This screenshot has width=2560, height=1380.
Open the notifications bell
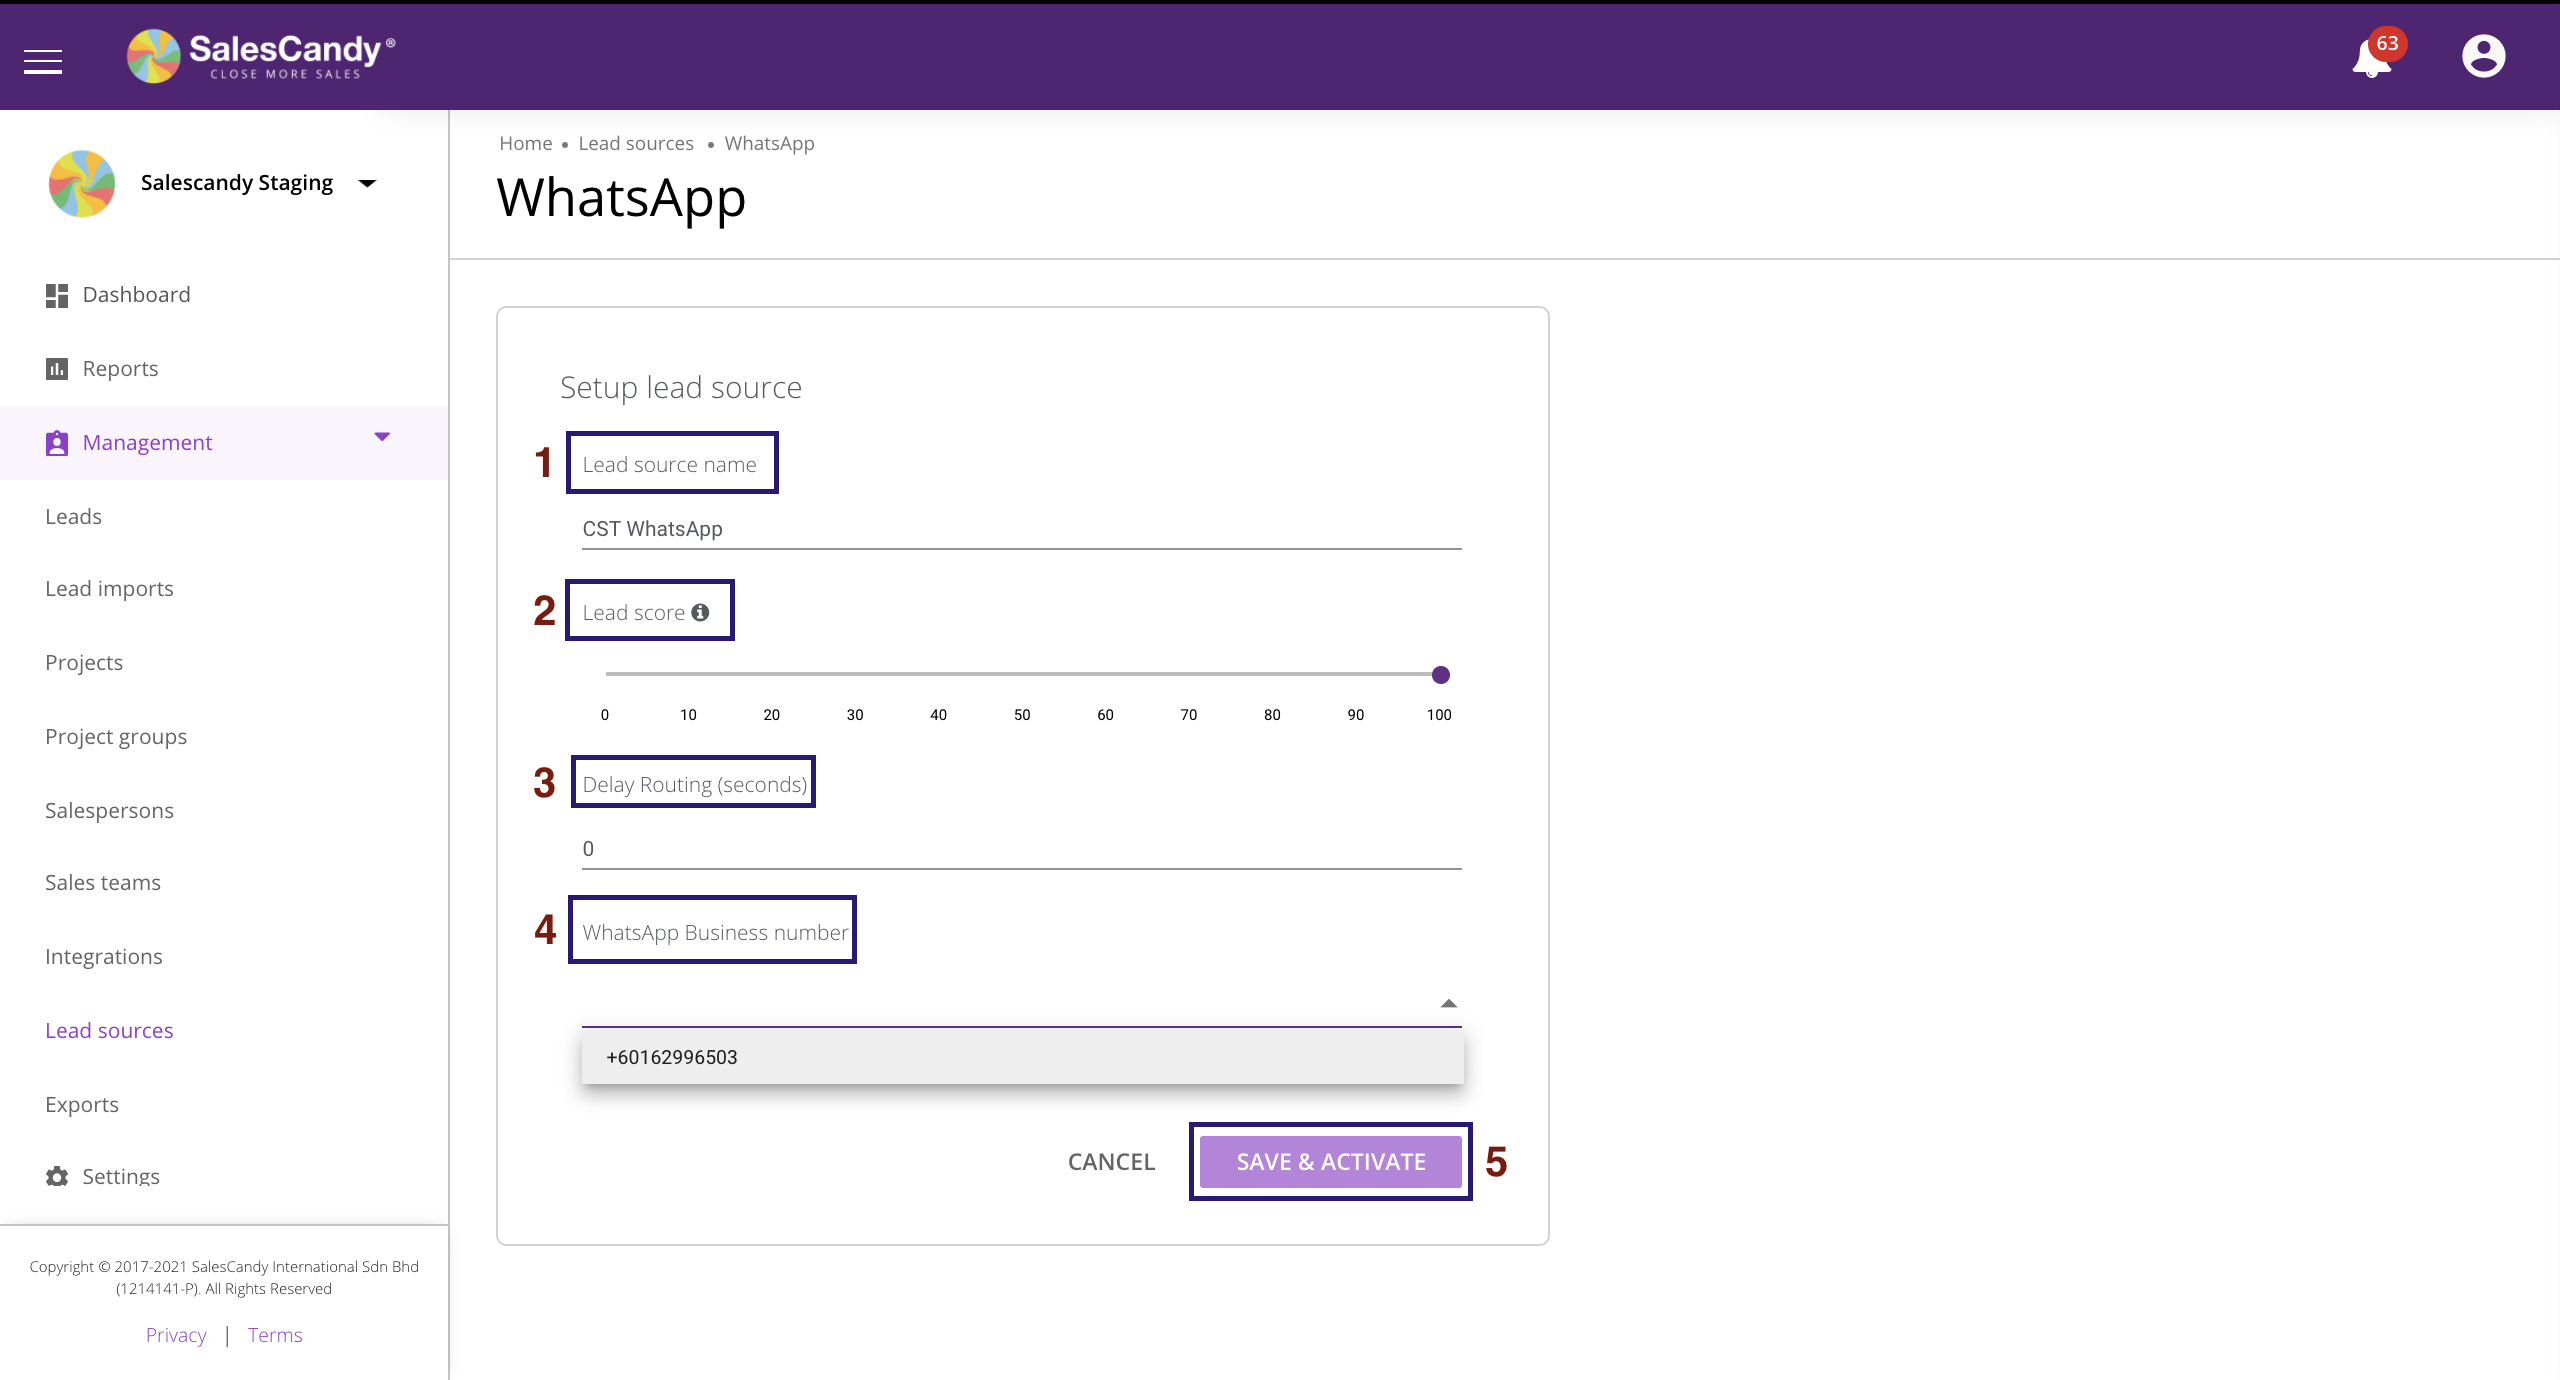(2371, 58)
